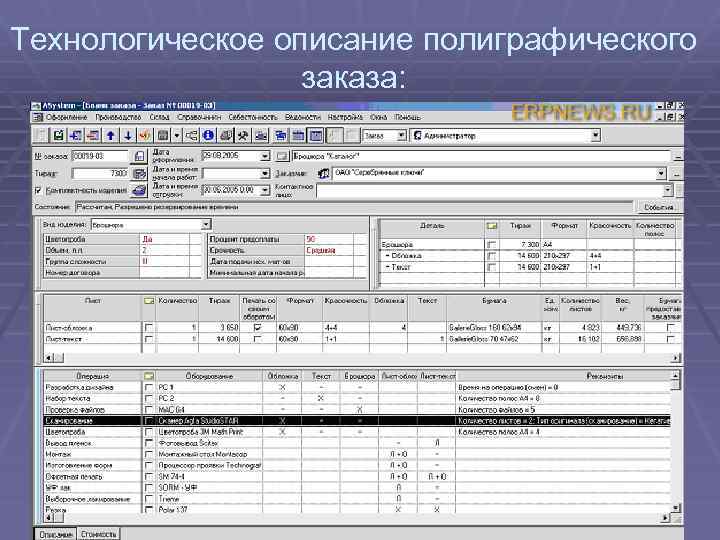Click the stacked documents toolbar icon left of tools

(x=225, y=135)
